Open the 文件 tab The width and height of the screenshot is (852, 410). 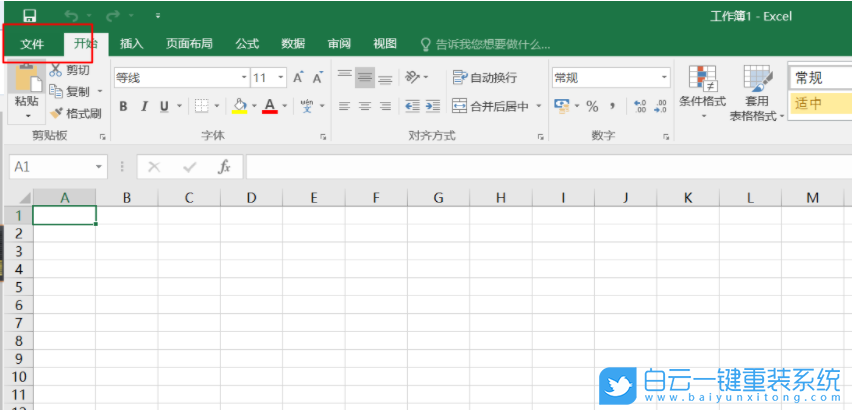pyautogui.click(x=32, y=44)
